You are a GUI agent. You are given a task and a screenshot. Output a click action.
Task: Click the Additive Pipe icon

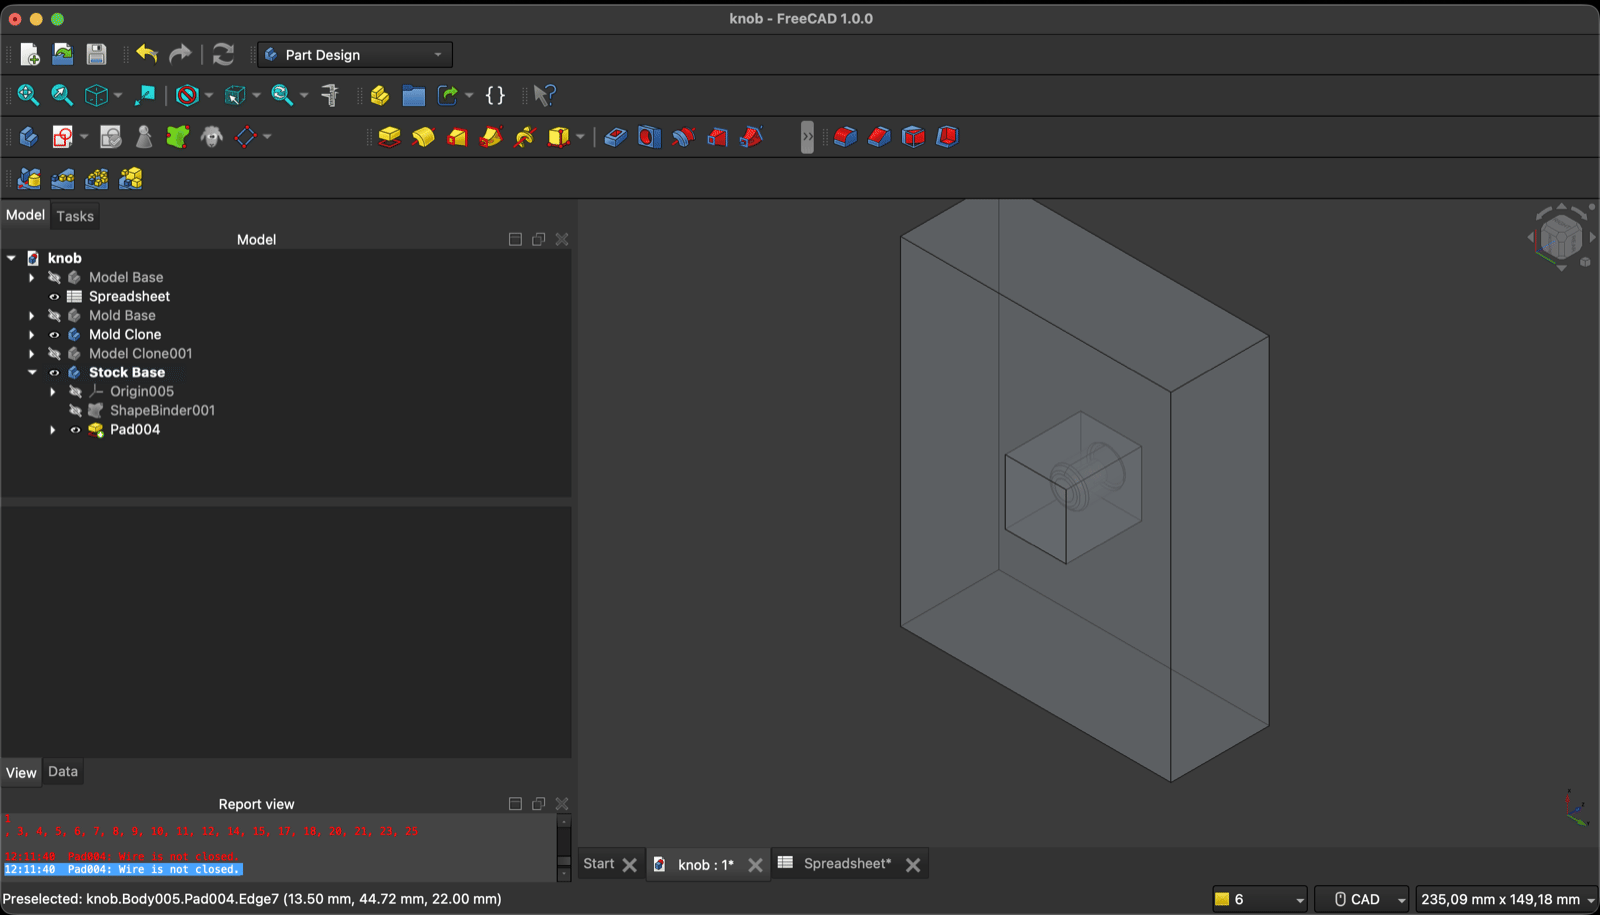coord(491,136)
